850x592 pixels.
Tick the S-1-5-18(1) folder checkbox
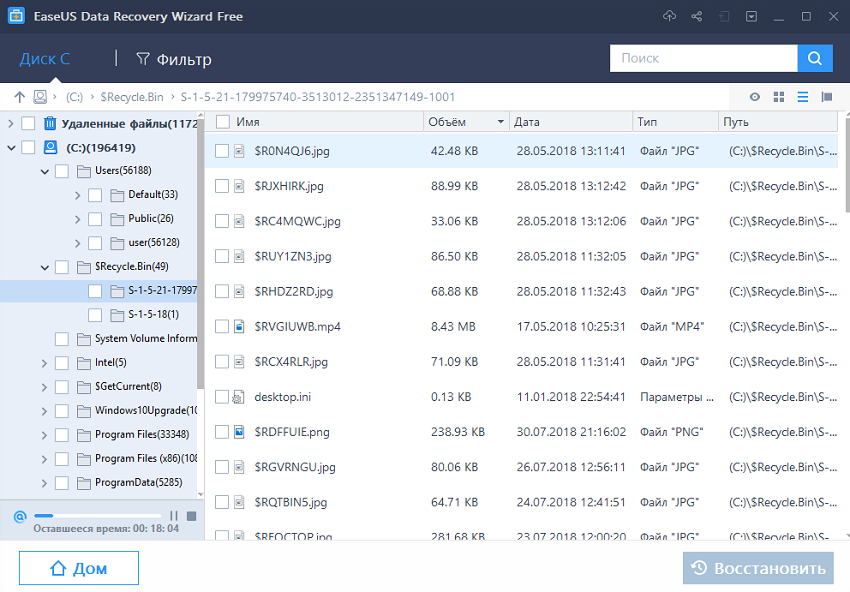pyautogui.click(x=95, y=314)
